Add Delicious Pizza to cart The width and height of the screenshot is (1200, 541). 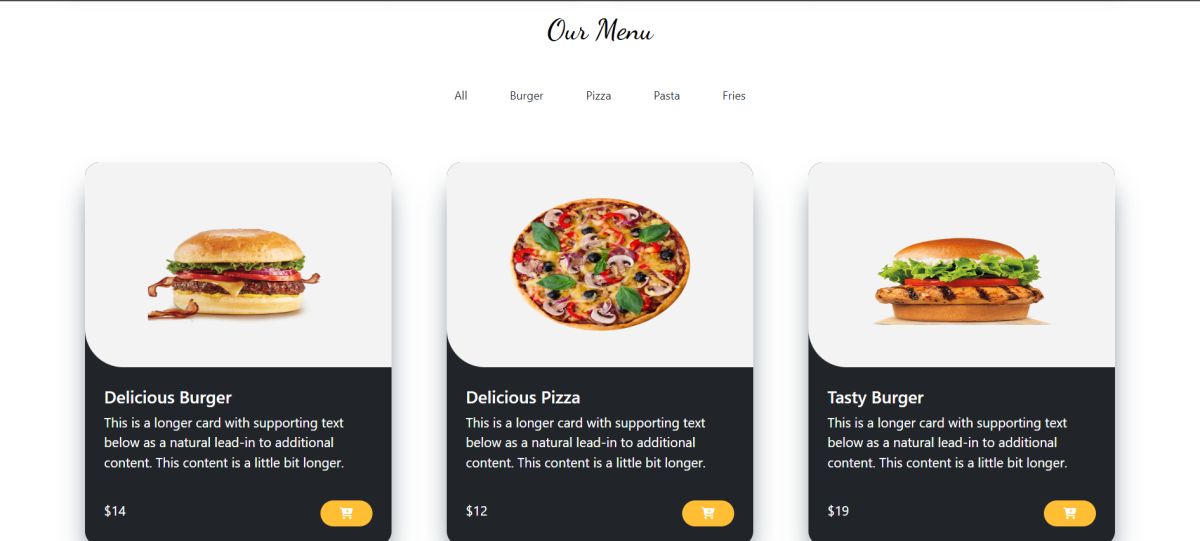708,513
